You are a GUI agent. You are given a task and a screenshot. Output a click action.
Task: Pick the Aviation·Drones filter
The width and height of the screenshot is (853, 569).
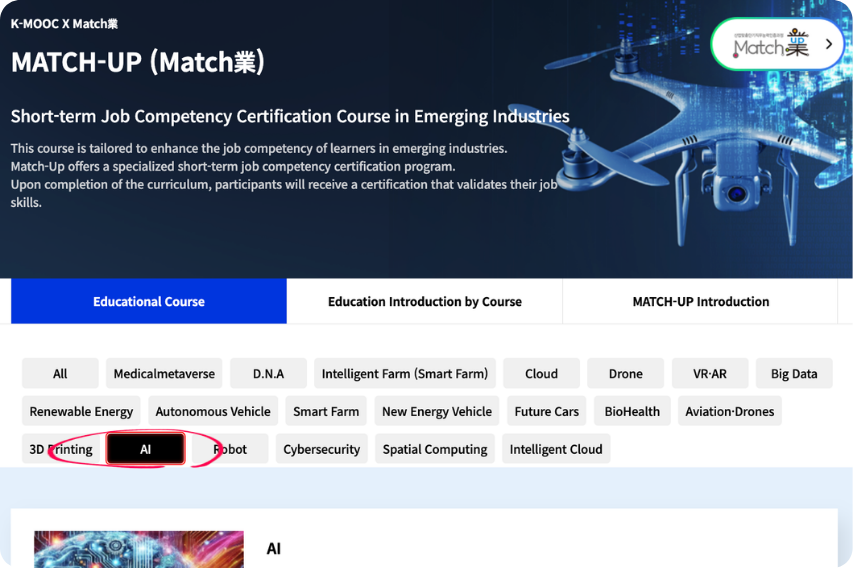730,411
